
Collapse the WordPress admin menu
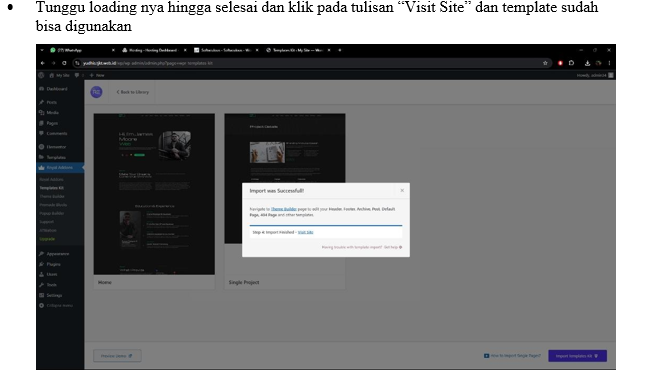(59, 305)
